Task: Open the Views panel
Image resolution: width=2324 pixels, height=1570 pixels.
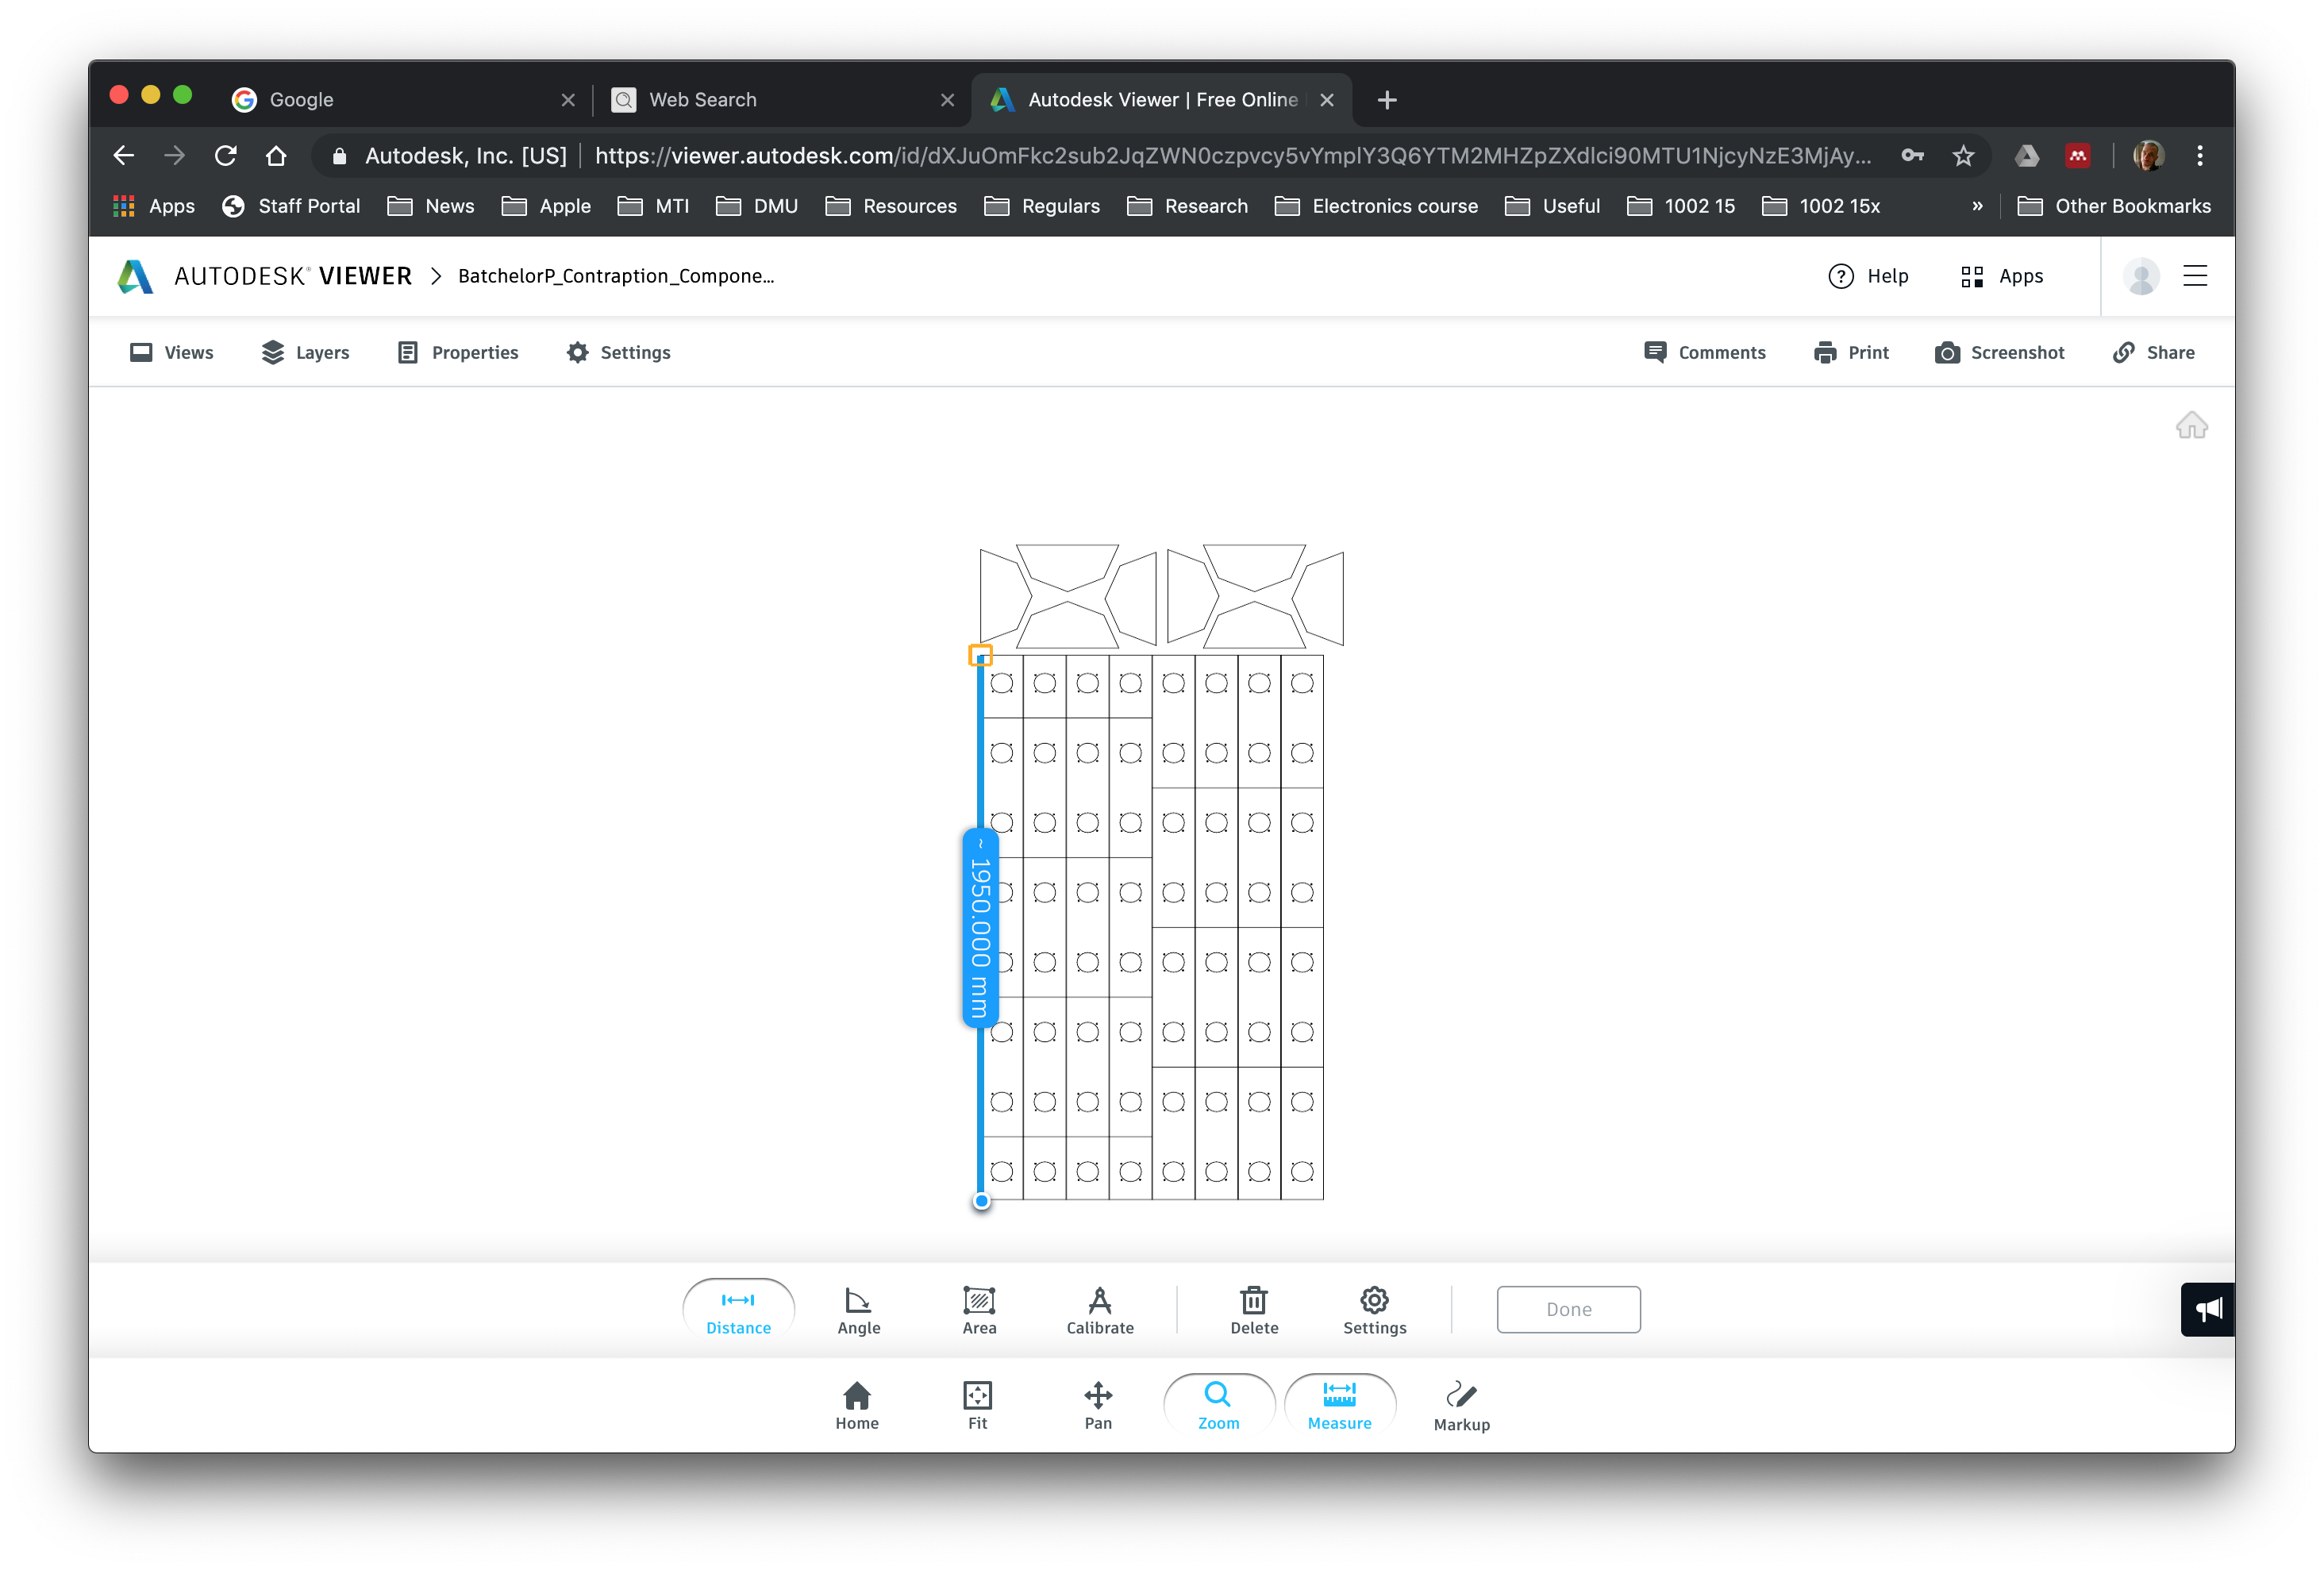Action: pyautogui.click(x=172, y=352)
